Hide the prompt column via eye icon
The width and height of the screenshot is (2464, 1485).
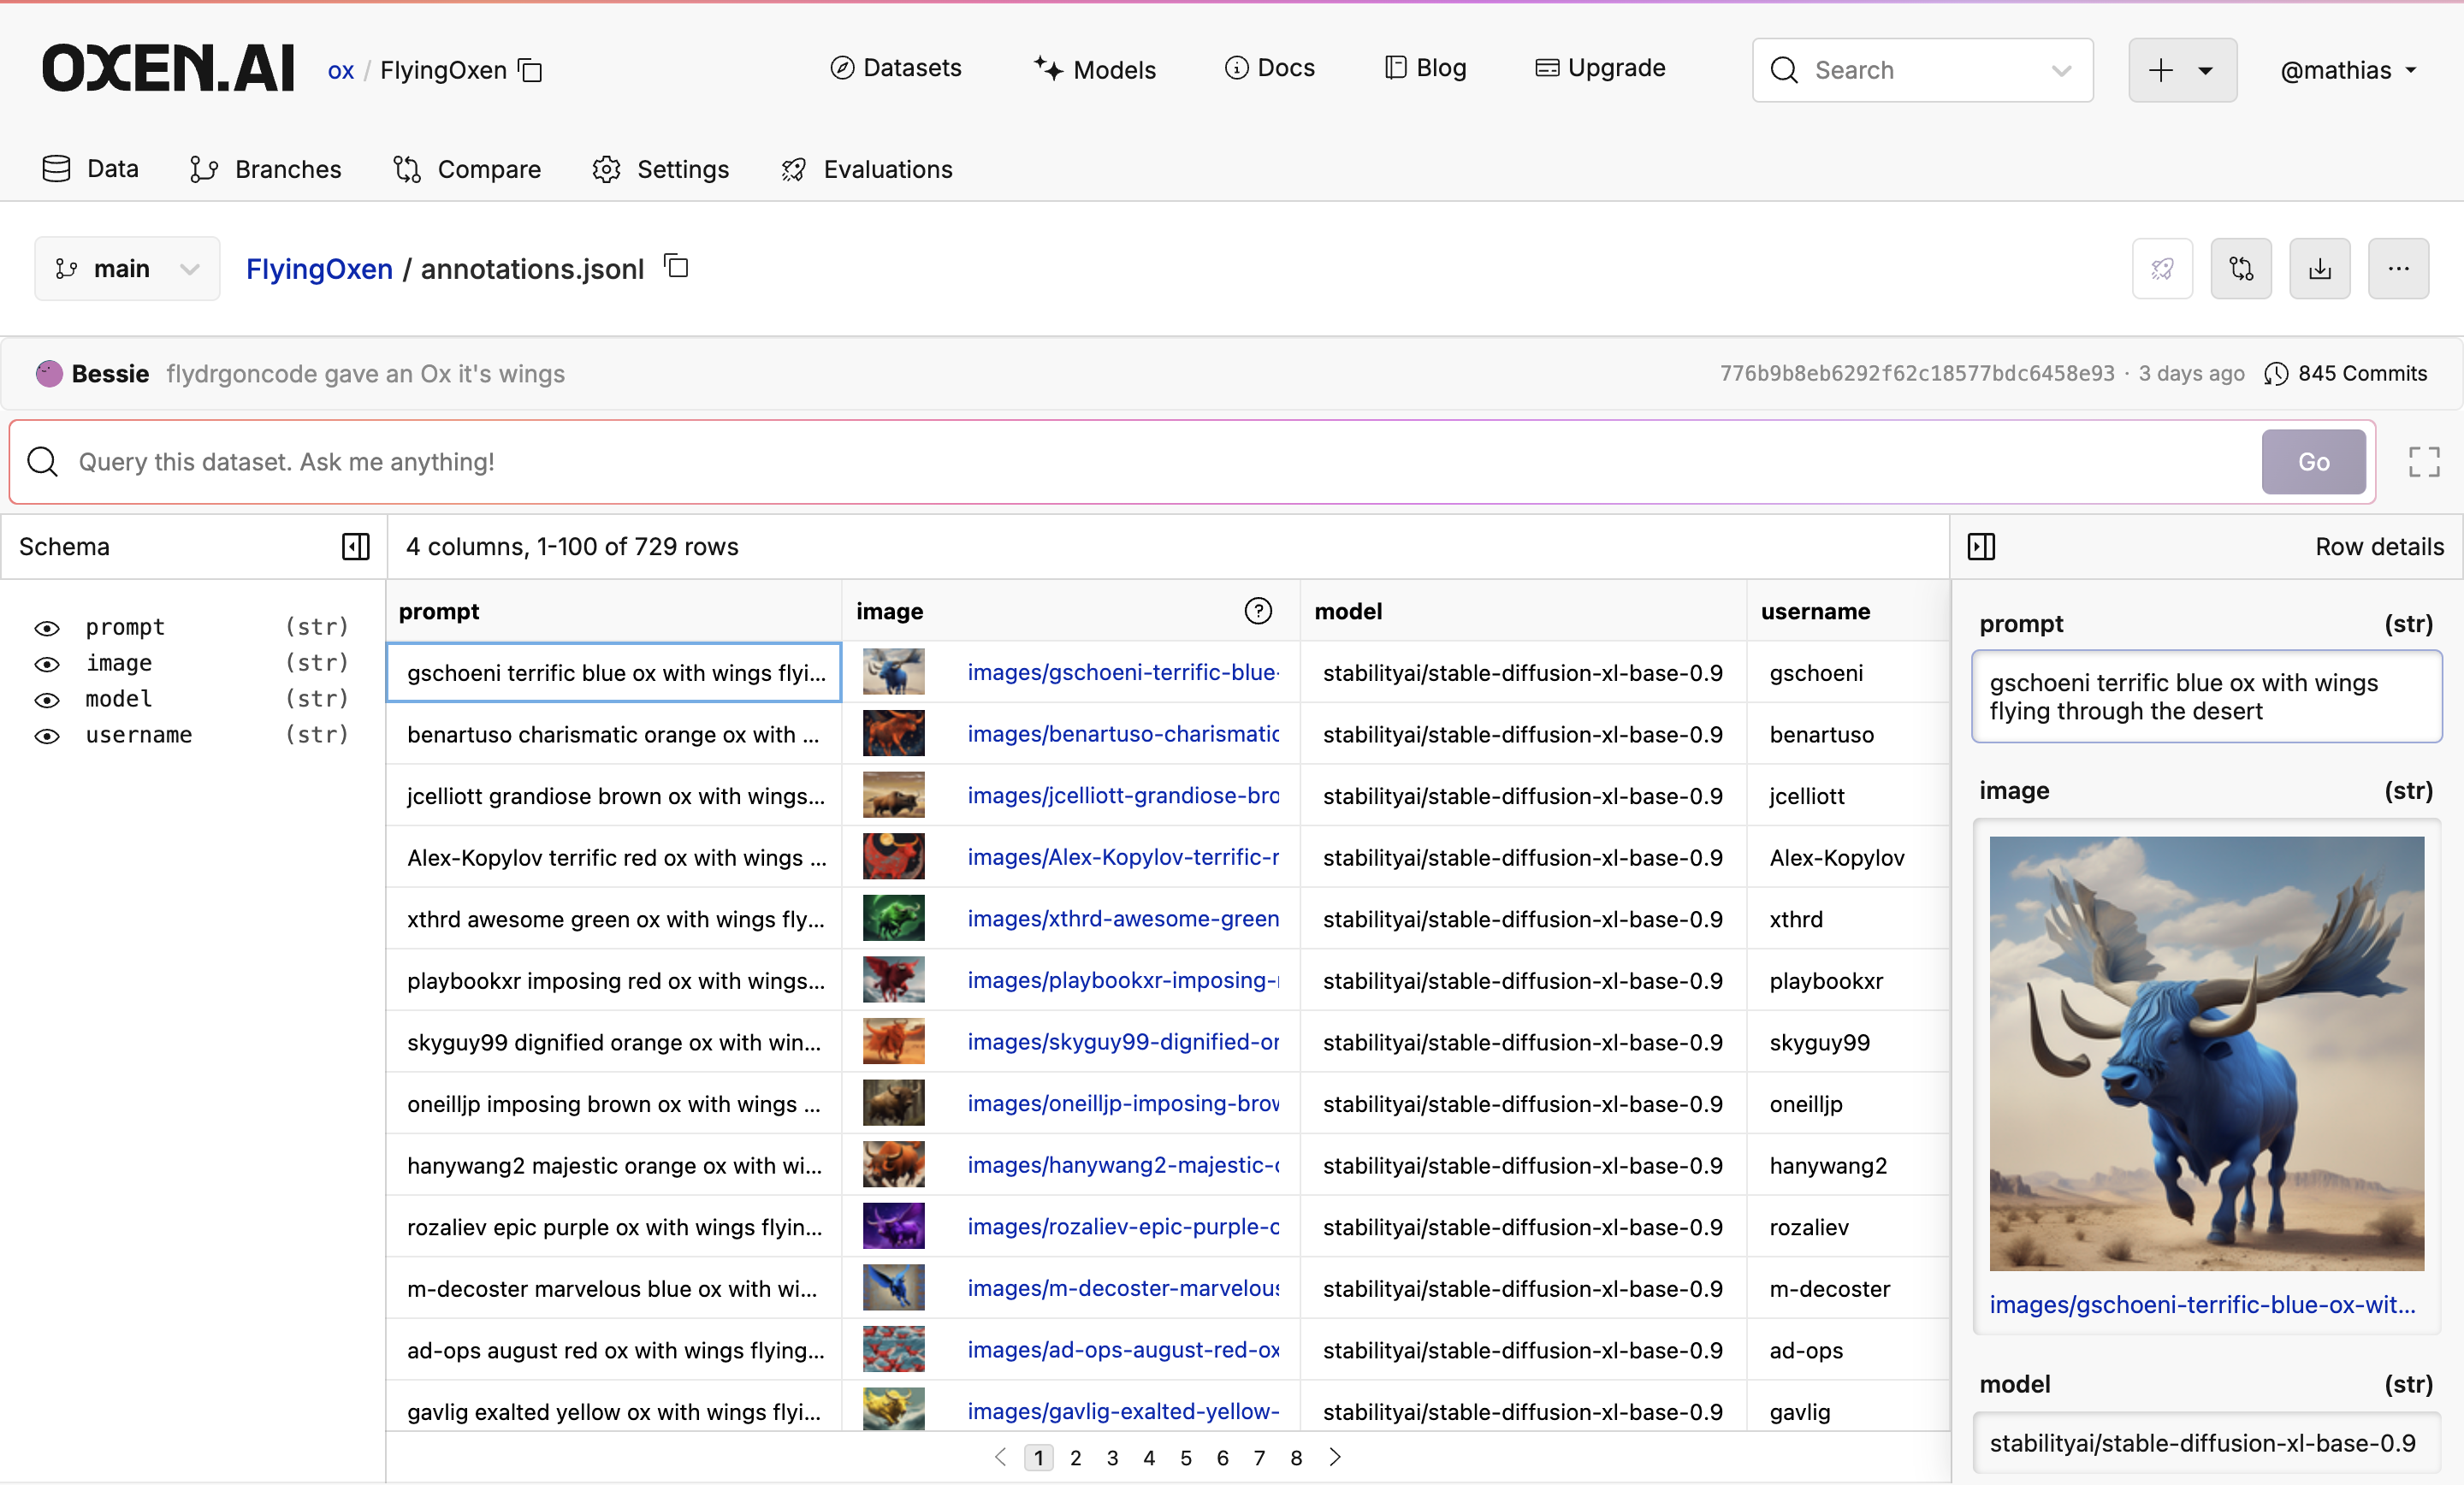click(x=47, y=627)
